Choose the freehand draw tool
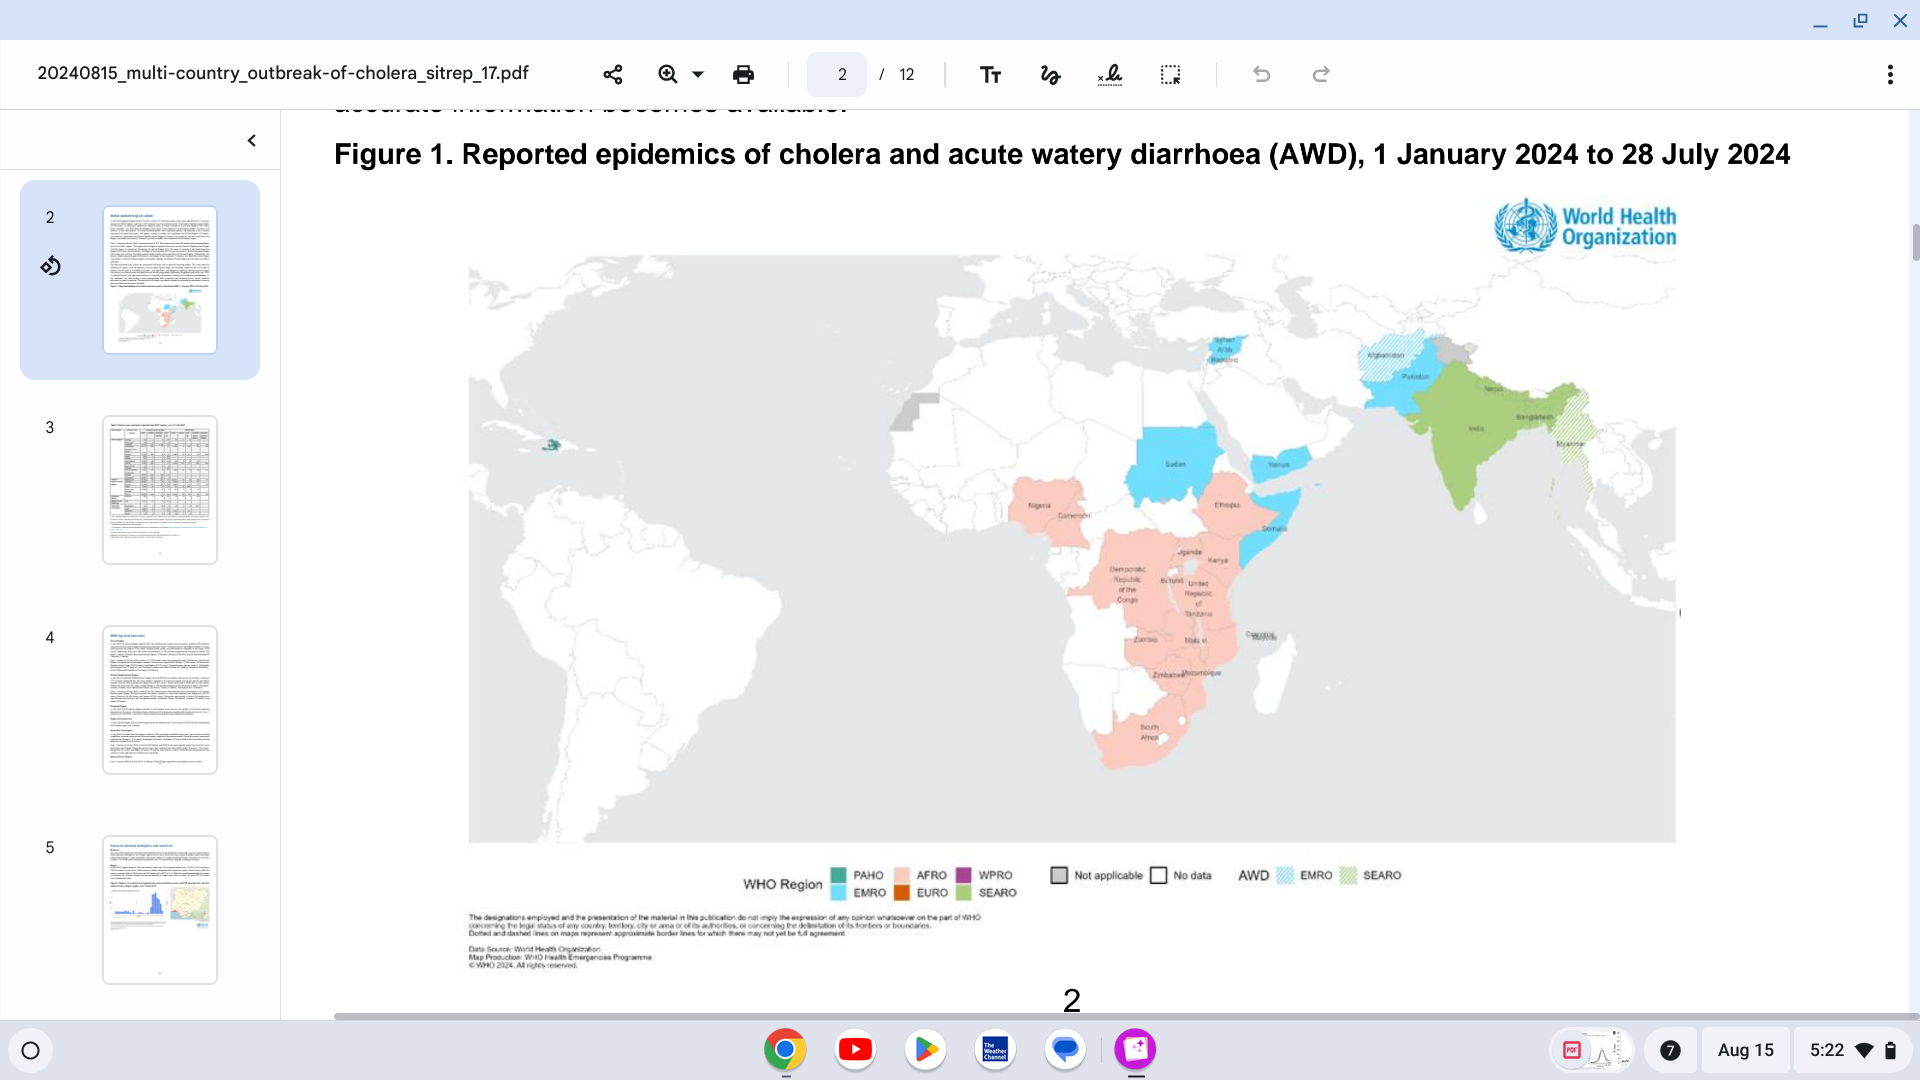The image size is (1920, 1080). [1050, 74]
